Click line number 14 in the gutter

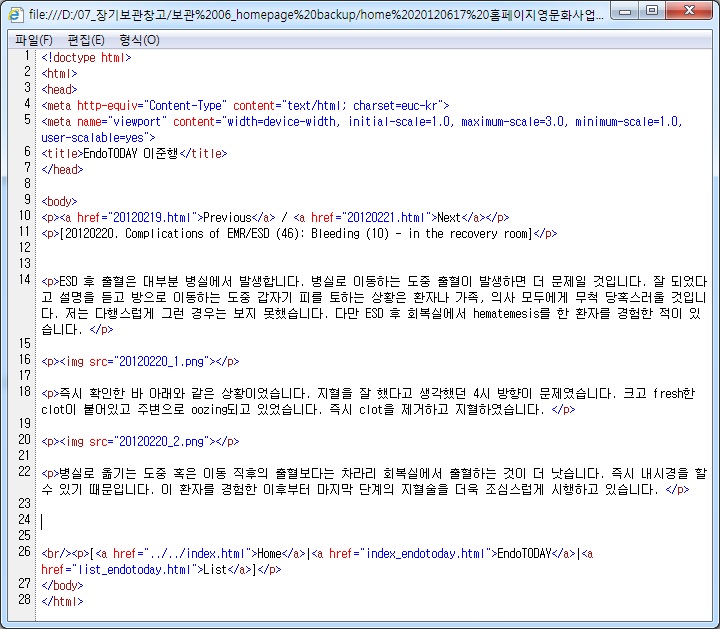[24, 280]
